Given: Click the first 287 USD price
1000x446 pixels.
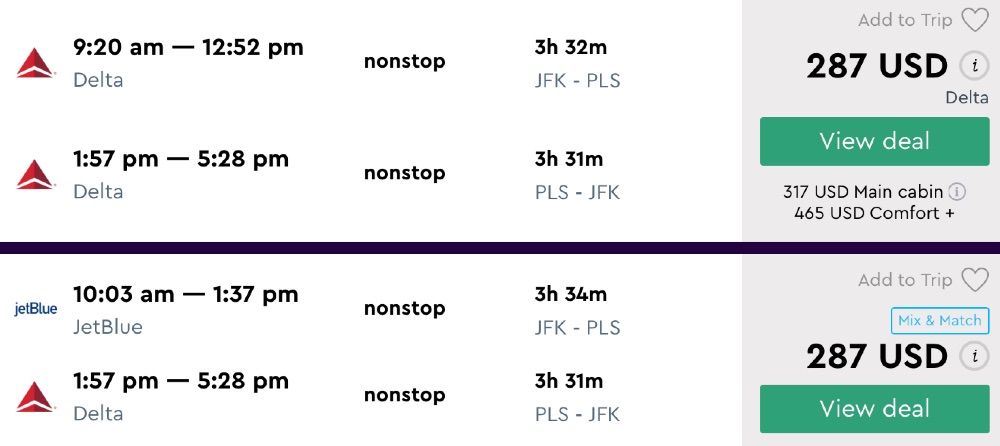Looking at the screenshot, I should point(876,67).
